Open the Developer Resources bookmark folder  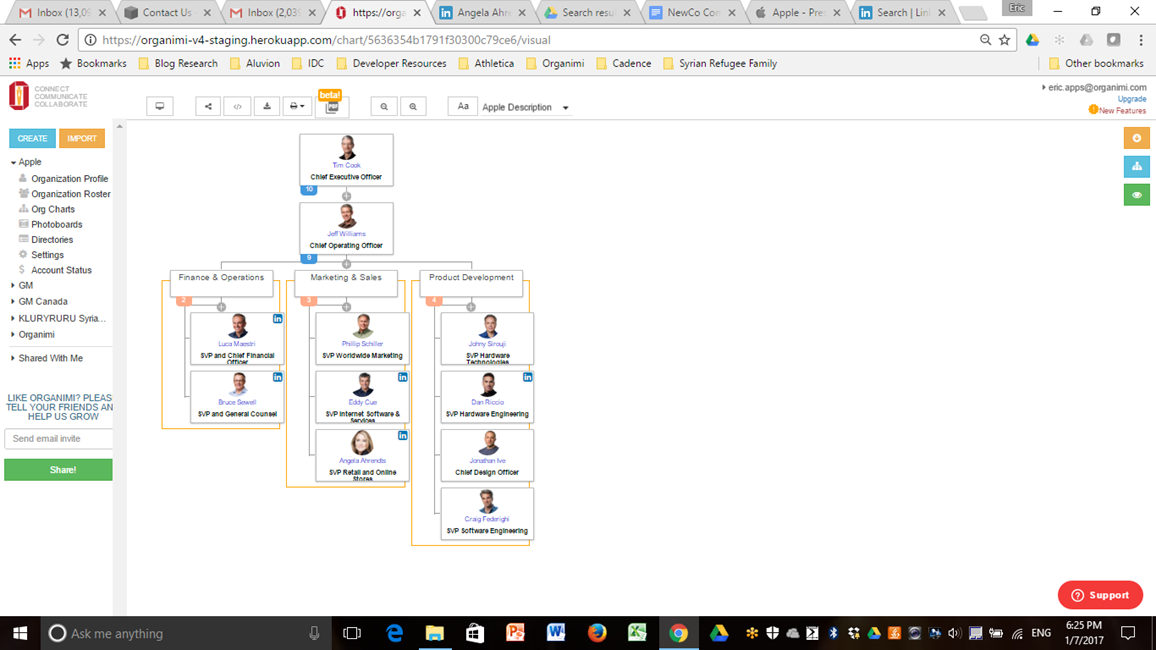coord(391,63)
